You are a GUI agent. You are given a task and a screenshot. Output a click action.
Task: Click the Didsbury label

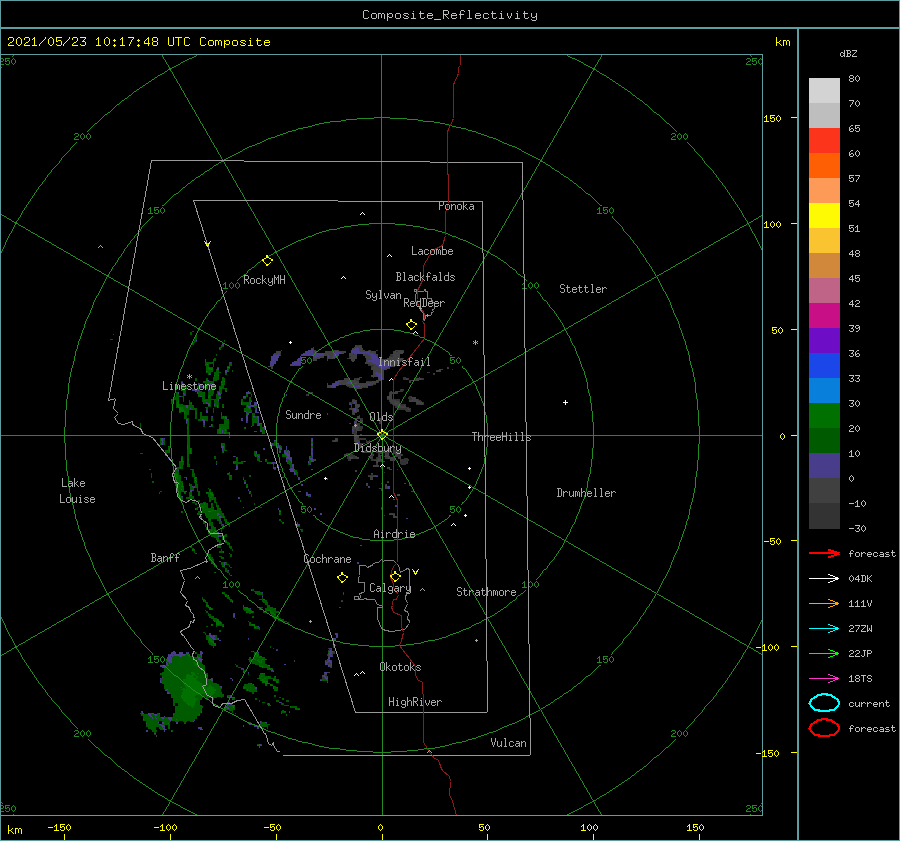coord(378,448)
